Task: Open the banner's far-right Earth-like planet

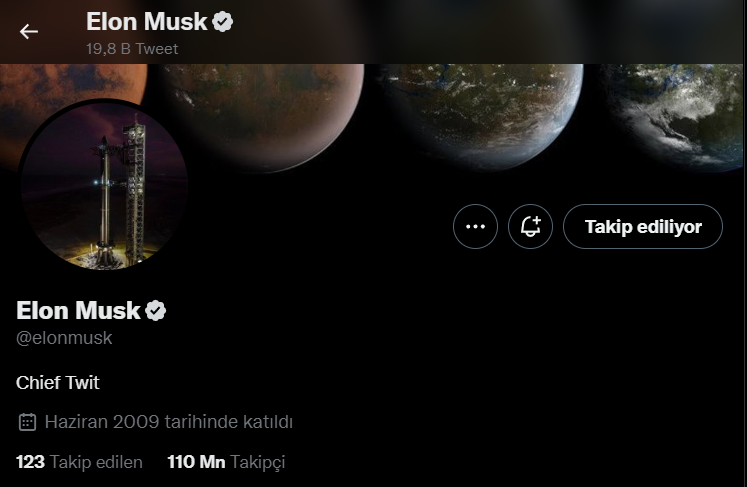Action: [680, 110]
